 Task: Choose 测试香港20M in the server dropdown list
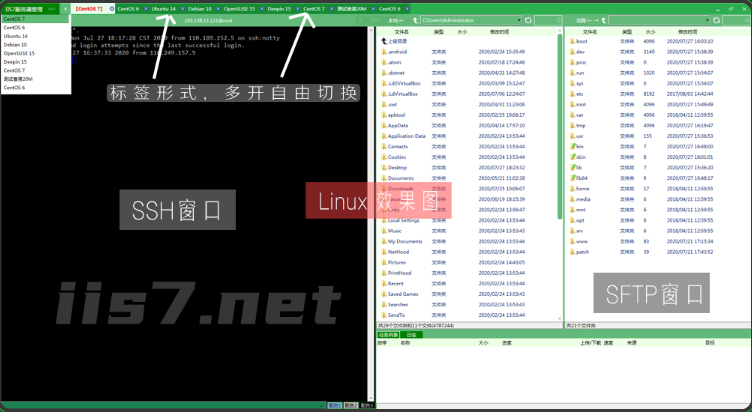pyautogui.click(x=36, y=79)
